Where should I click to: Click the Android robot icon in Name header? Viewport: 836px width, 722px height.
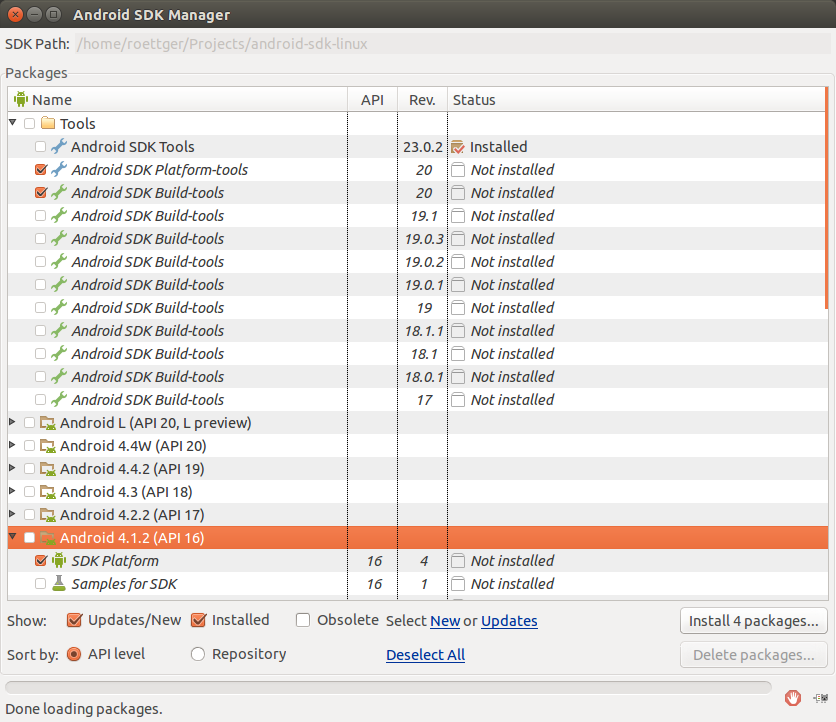click(x=21, y=99)
